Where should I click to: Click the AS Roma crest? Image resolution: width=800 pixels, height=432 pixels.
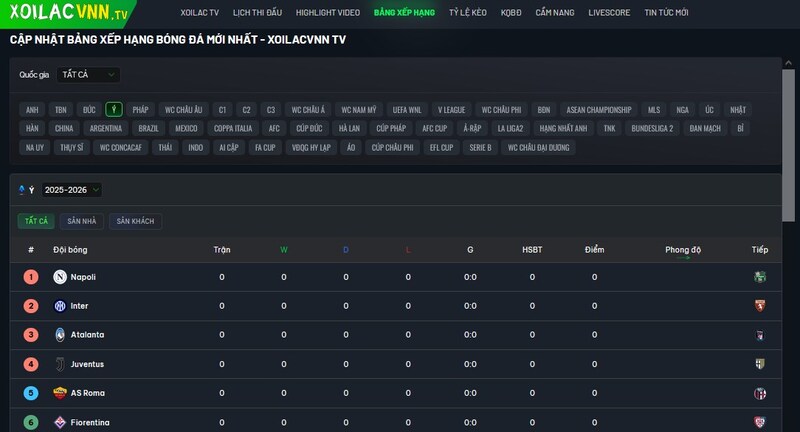60,393
